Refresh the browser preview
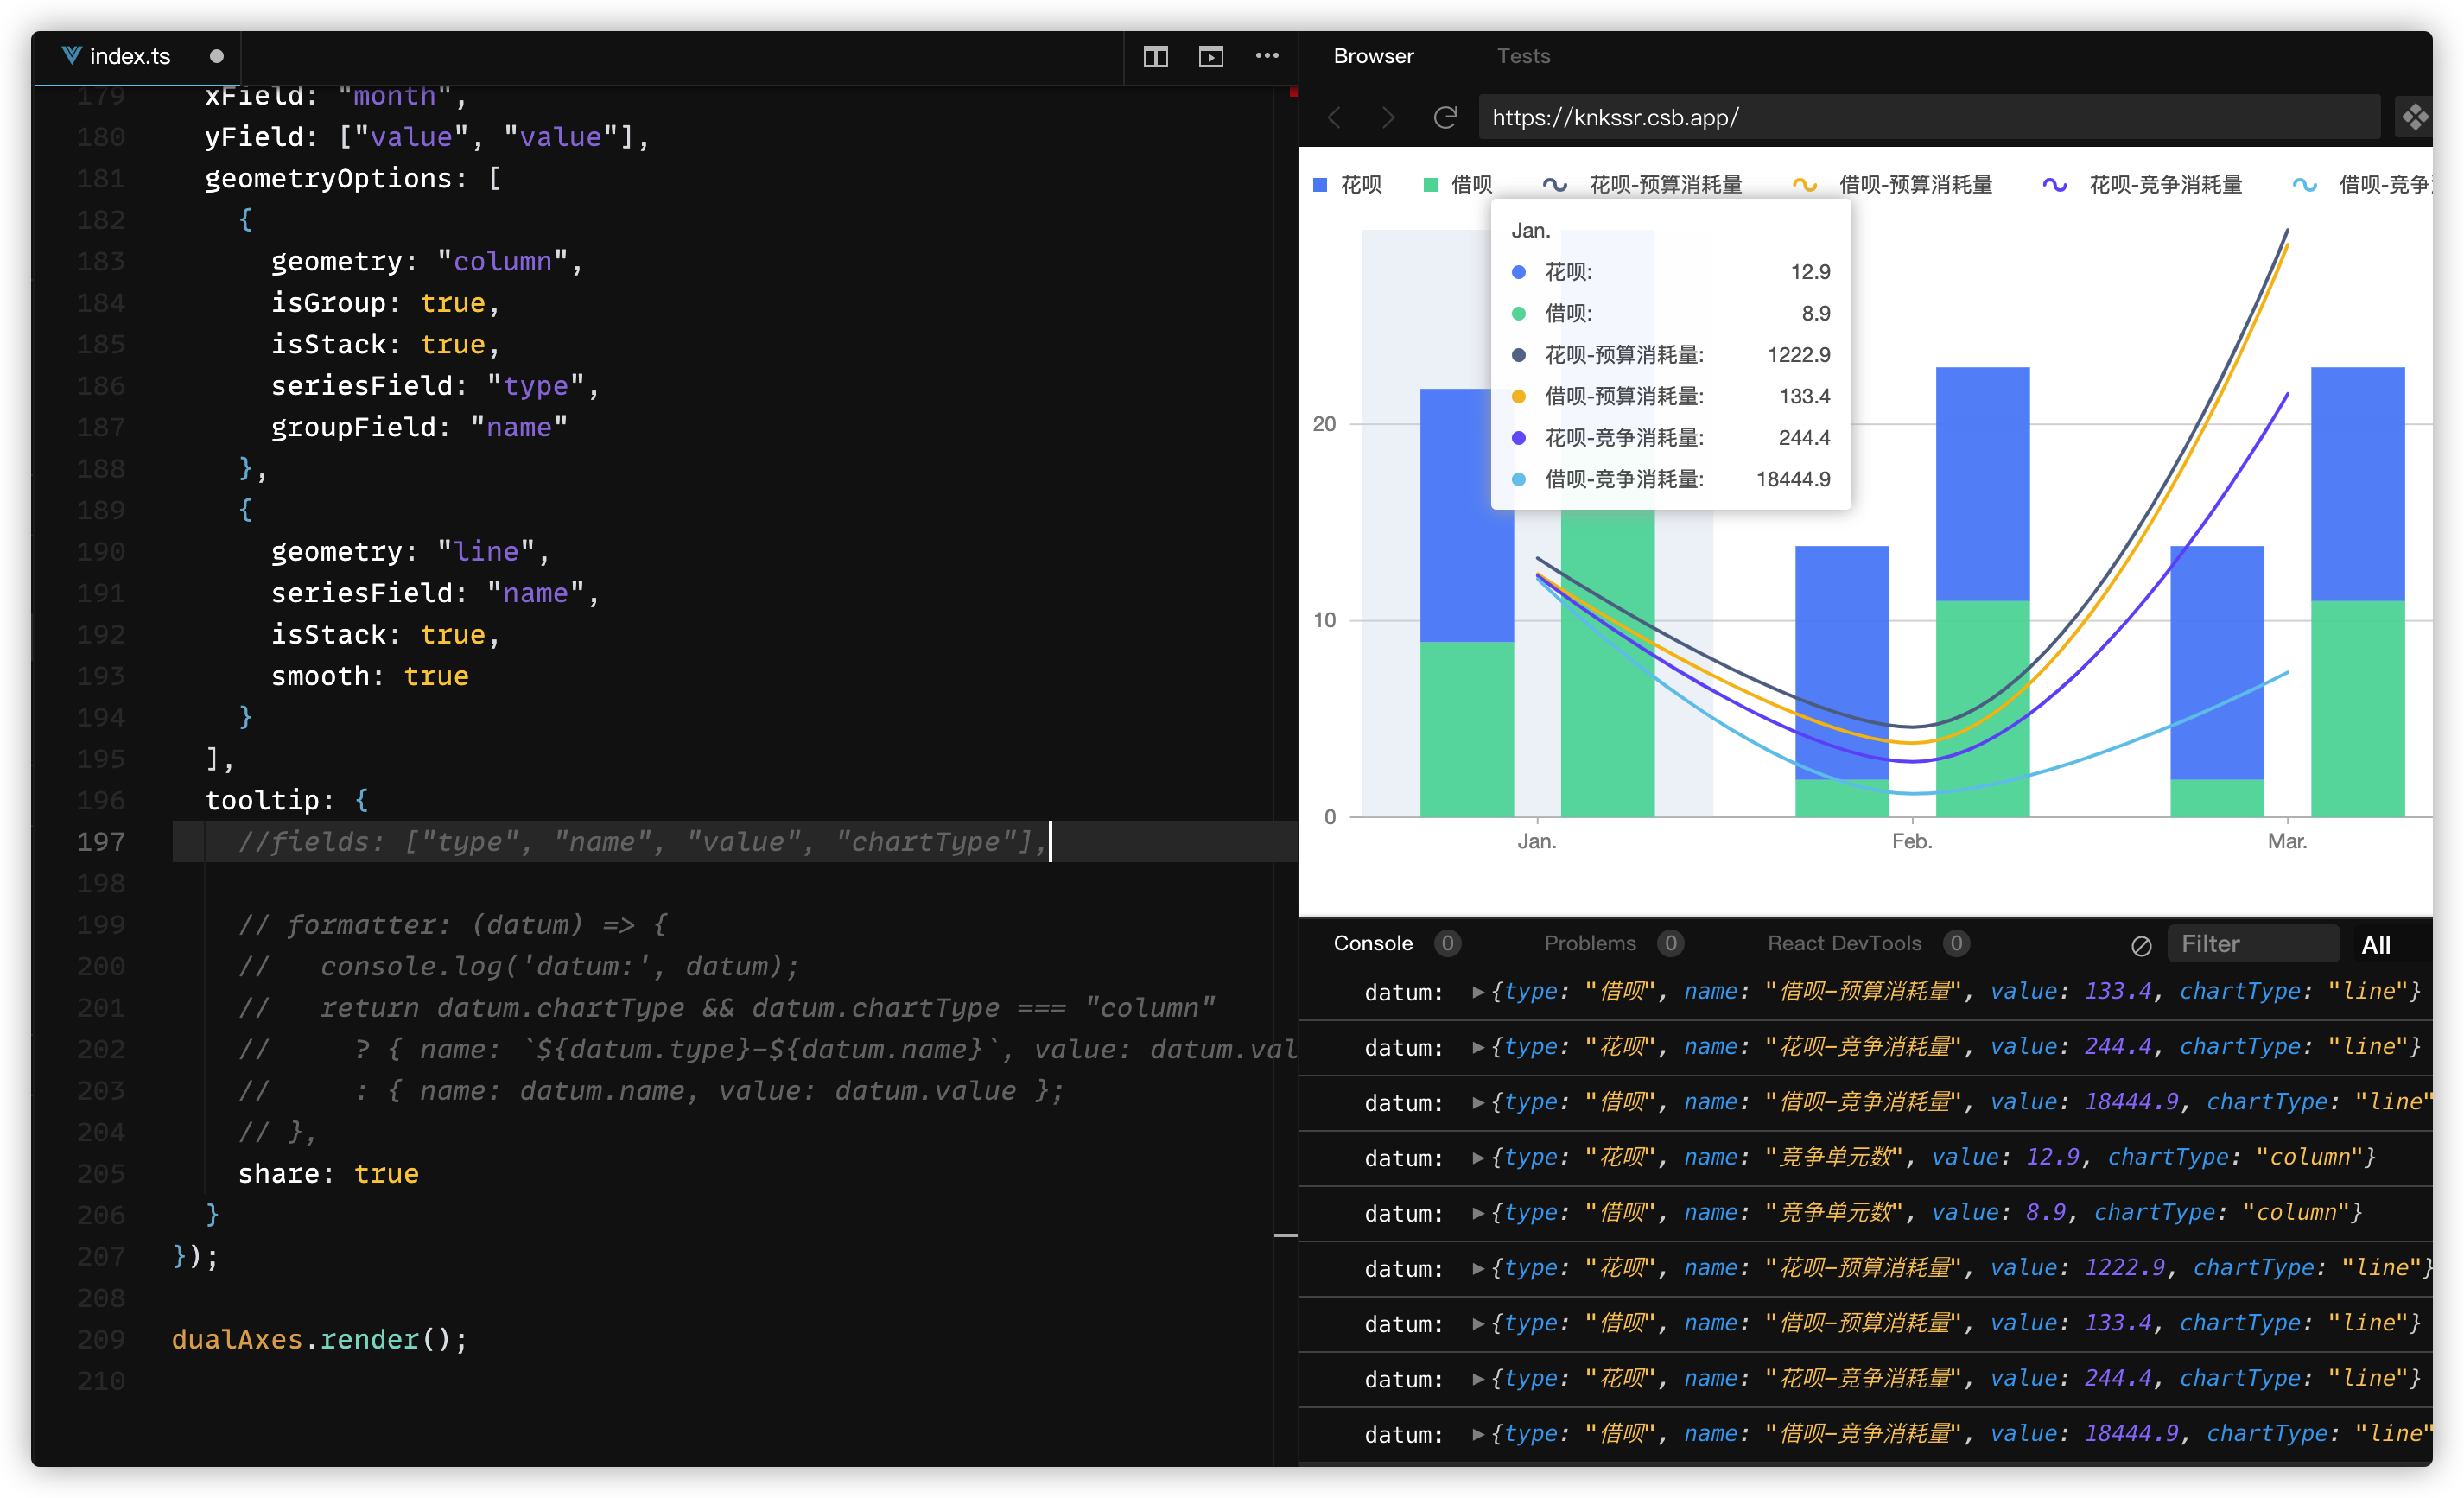This screenshot has height=1498, width=2464. click(1445, 118)
